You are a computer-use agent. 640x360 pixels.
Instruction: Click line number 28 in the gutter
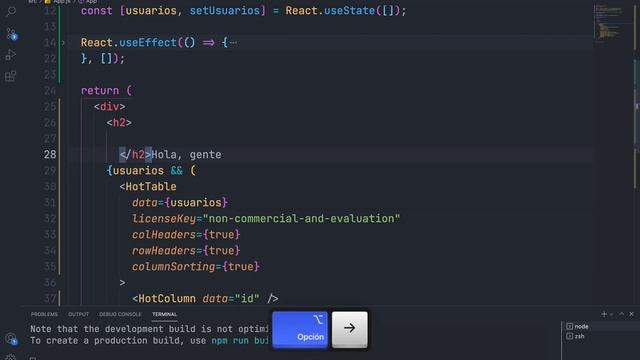coord(50,155)
